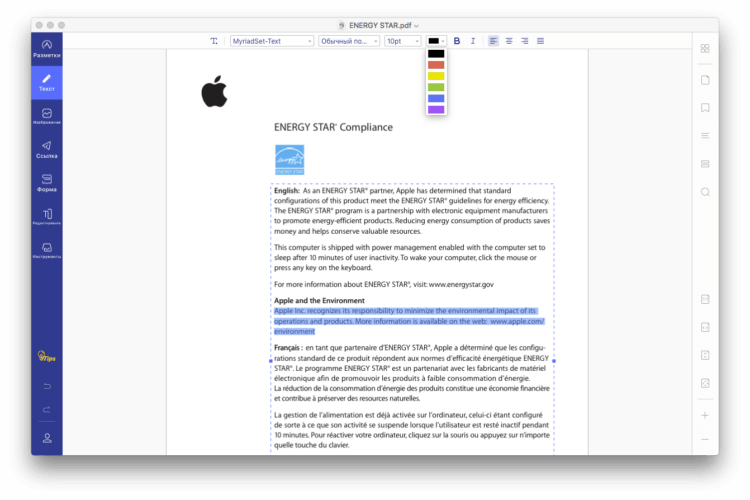Choose the green color swatch
The image size is (750, 500).
pos(436,87)
